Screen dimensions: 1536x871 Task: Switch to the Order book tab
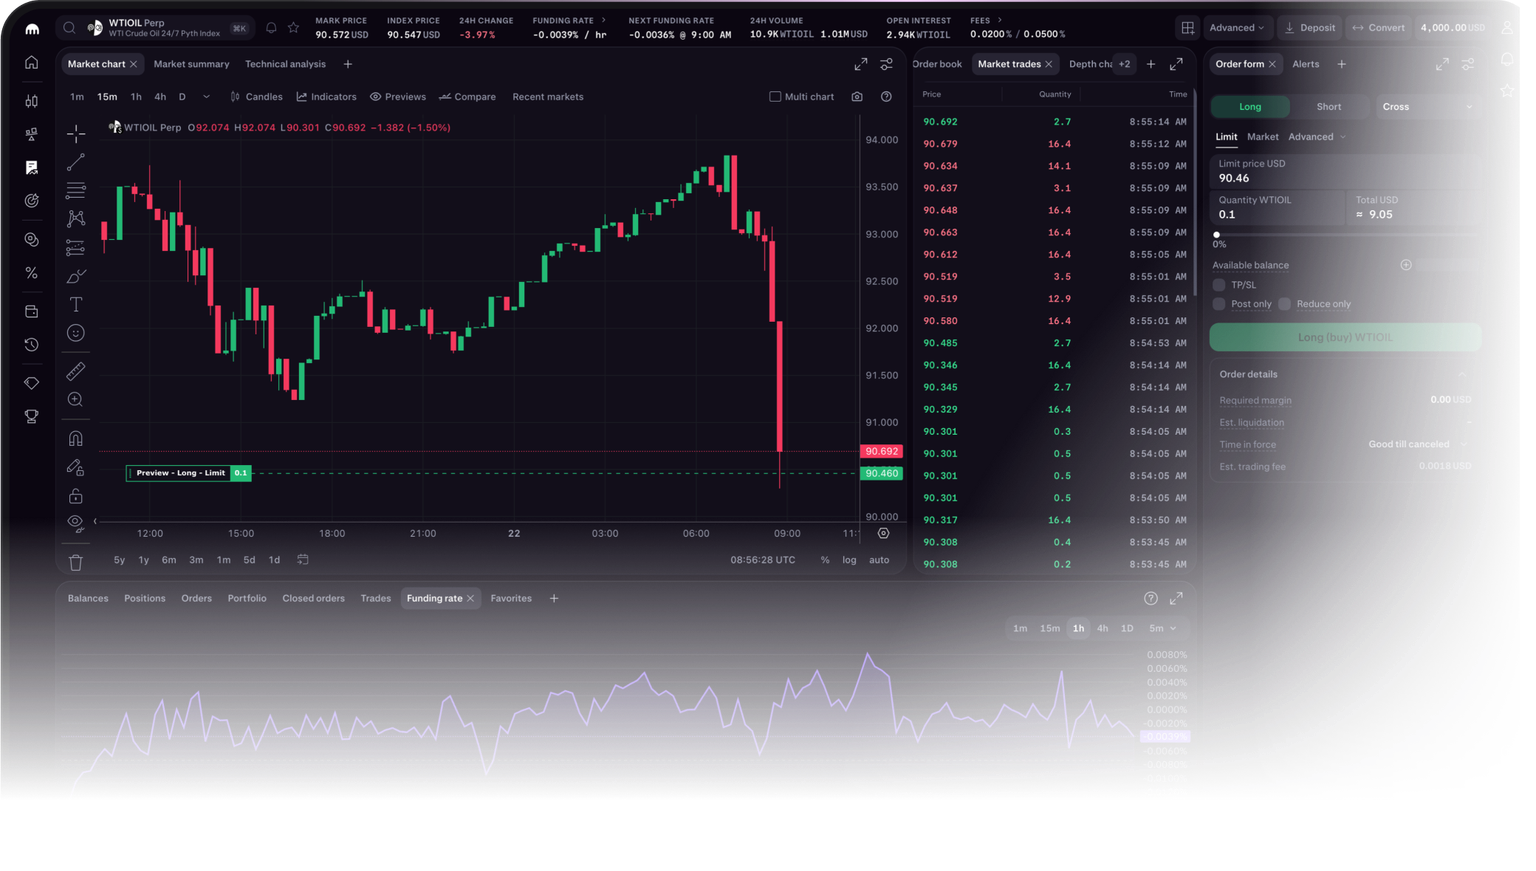tap(937, 64)
